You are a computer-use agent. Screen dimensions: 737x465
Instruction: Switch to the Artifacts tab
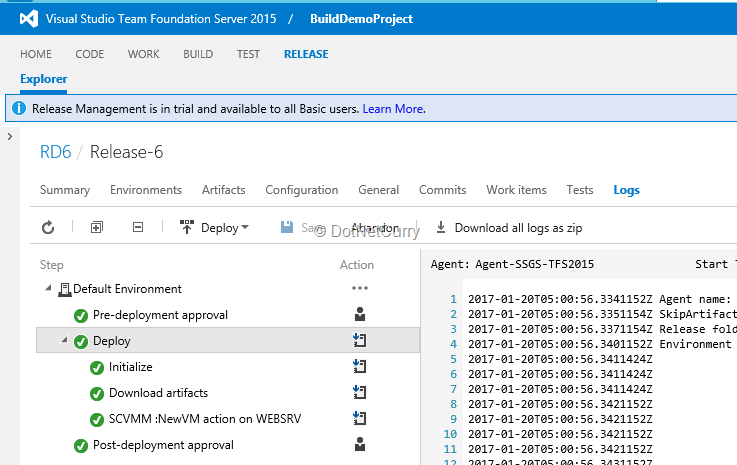(224, 190)
